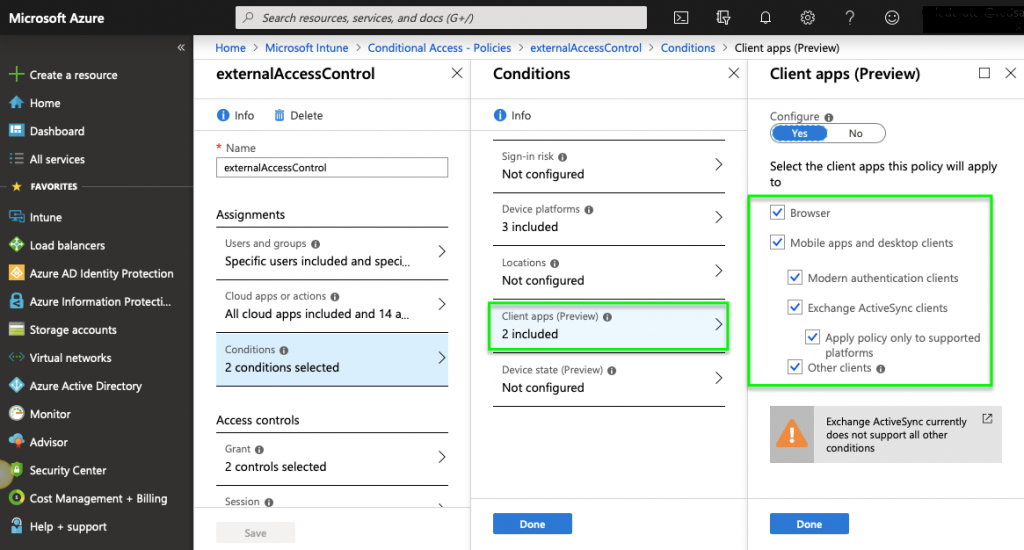Open directory and subscription filter icon

click(723, 18)
